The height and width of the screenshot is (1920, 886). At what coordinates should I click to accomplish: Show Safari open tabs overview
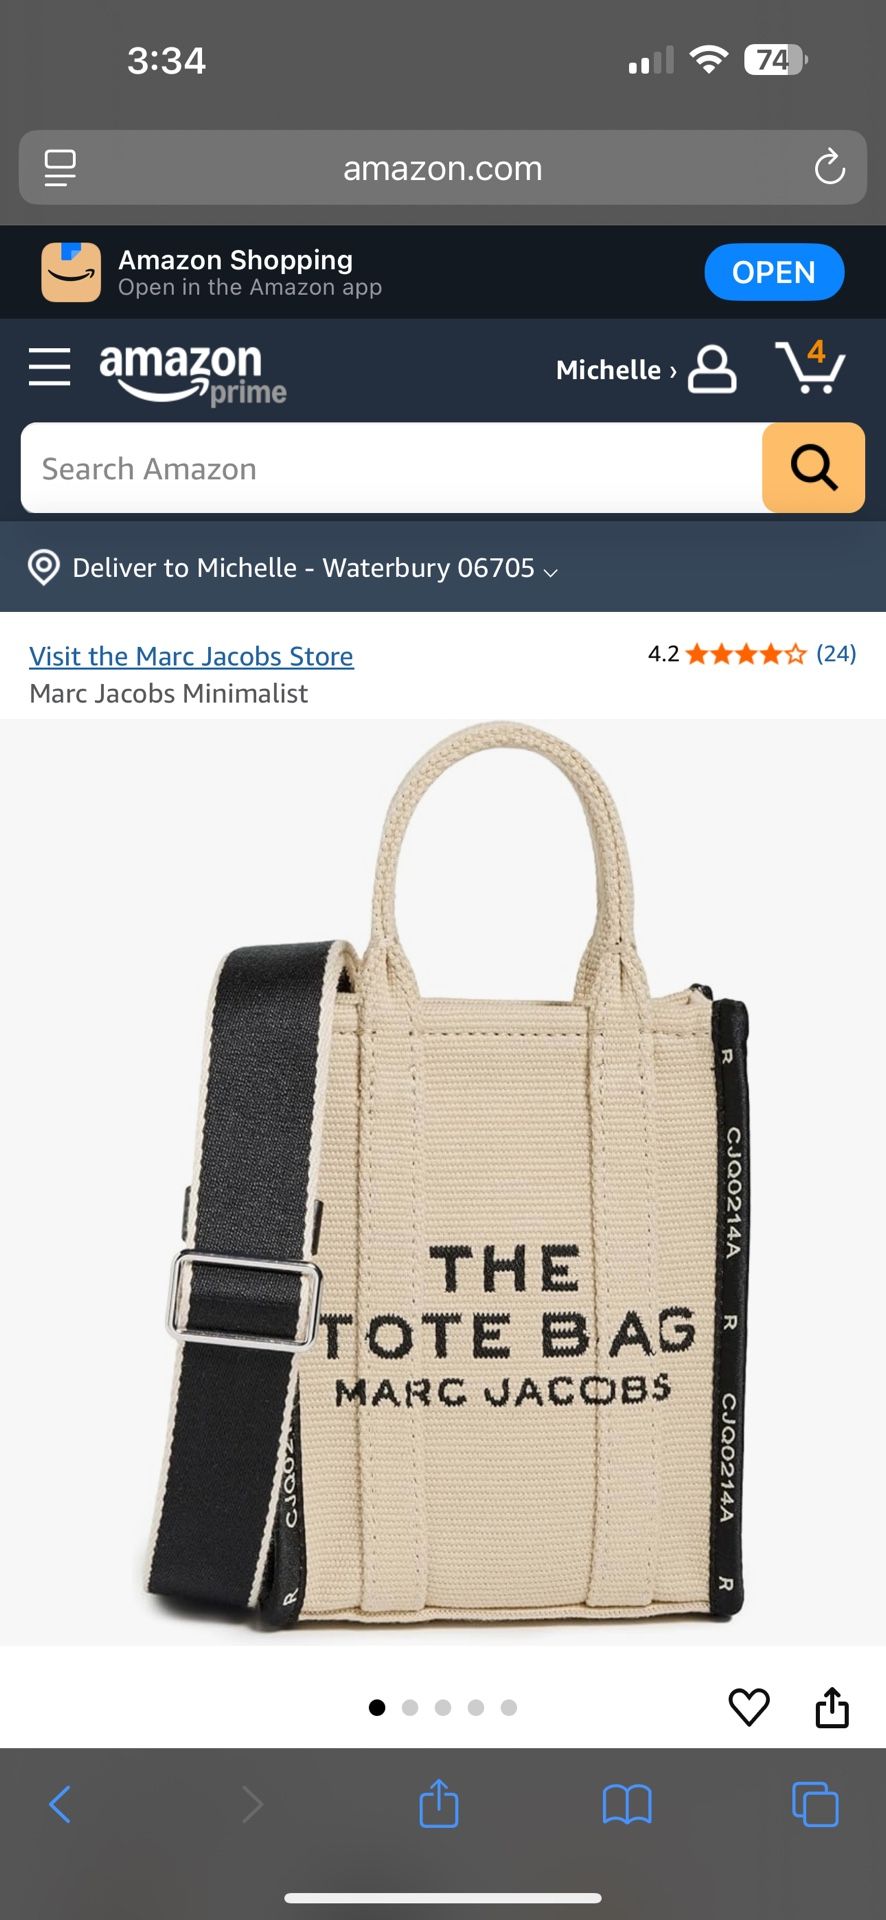coord(815,1804)
